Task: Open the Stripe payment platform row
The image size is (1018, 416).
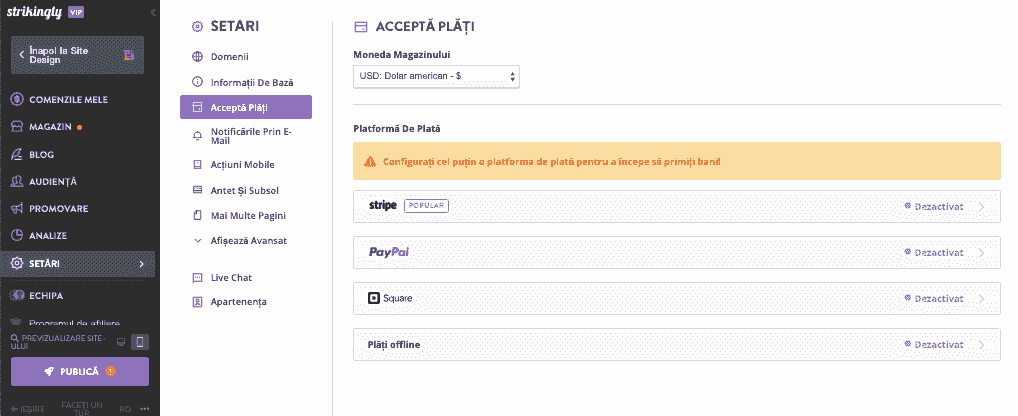Action: pyautogui.click(x=677, y=206)
